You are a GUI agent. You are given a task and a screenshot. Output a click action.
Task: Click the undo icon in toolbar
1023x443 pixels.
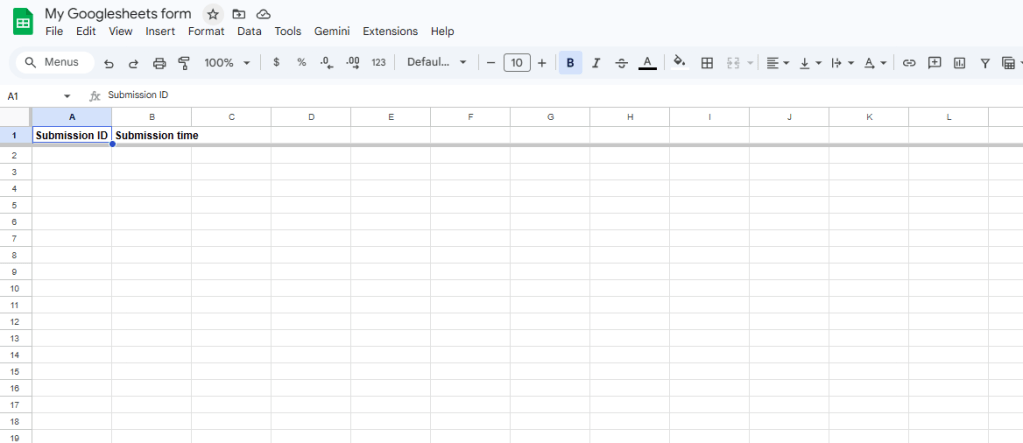point(109,63)
